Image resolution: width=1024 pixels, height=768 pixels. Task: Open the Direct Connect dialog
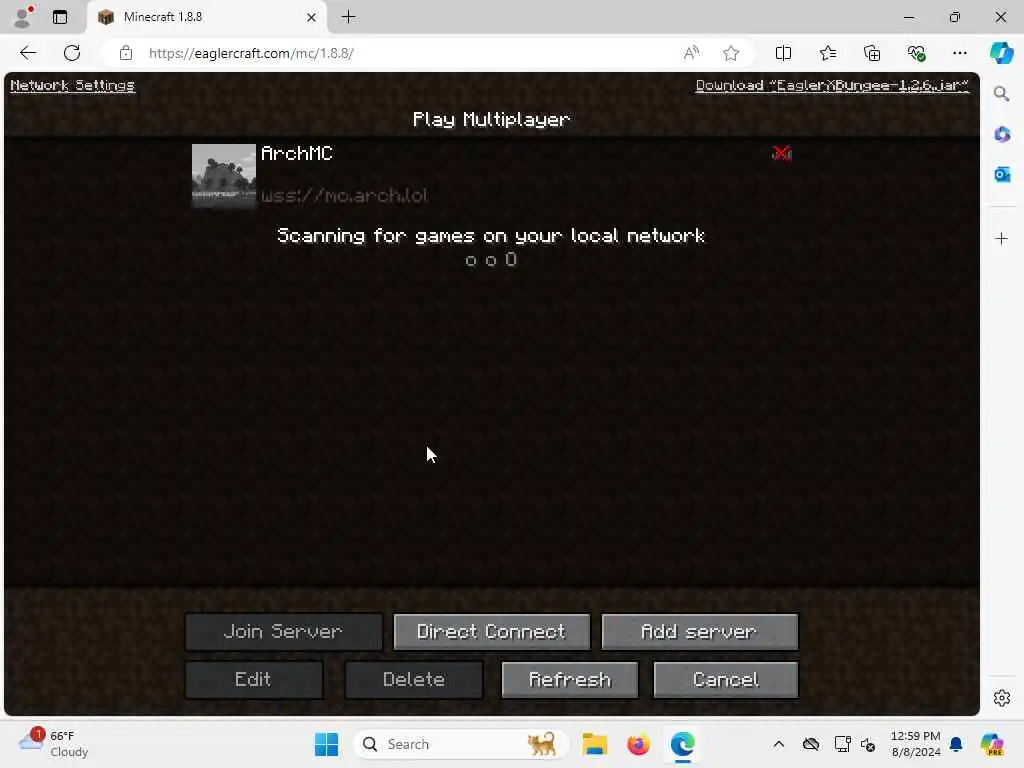(x=491, y=632)
